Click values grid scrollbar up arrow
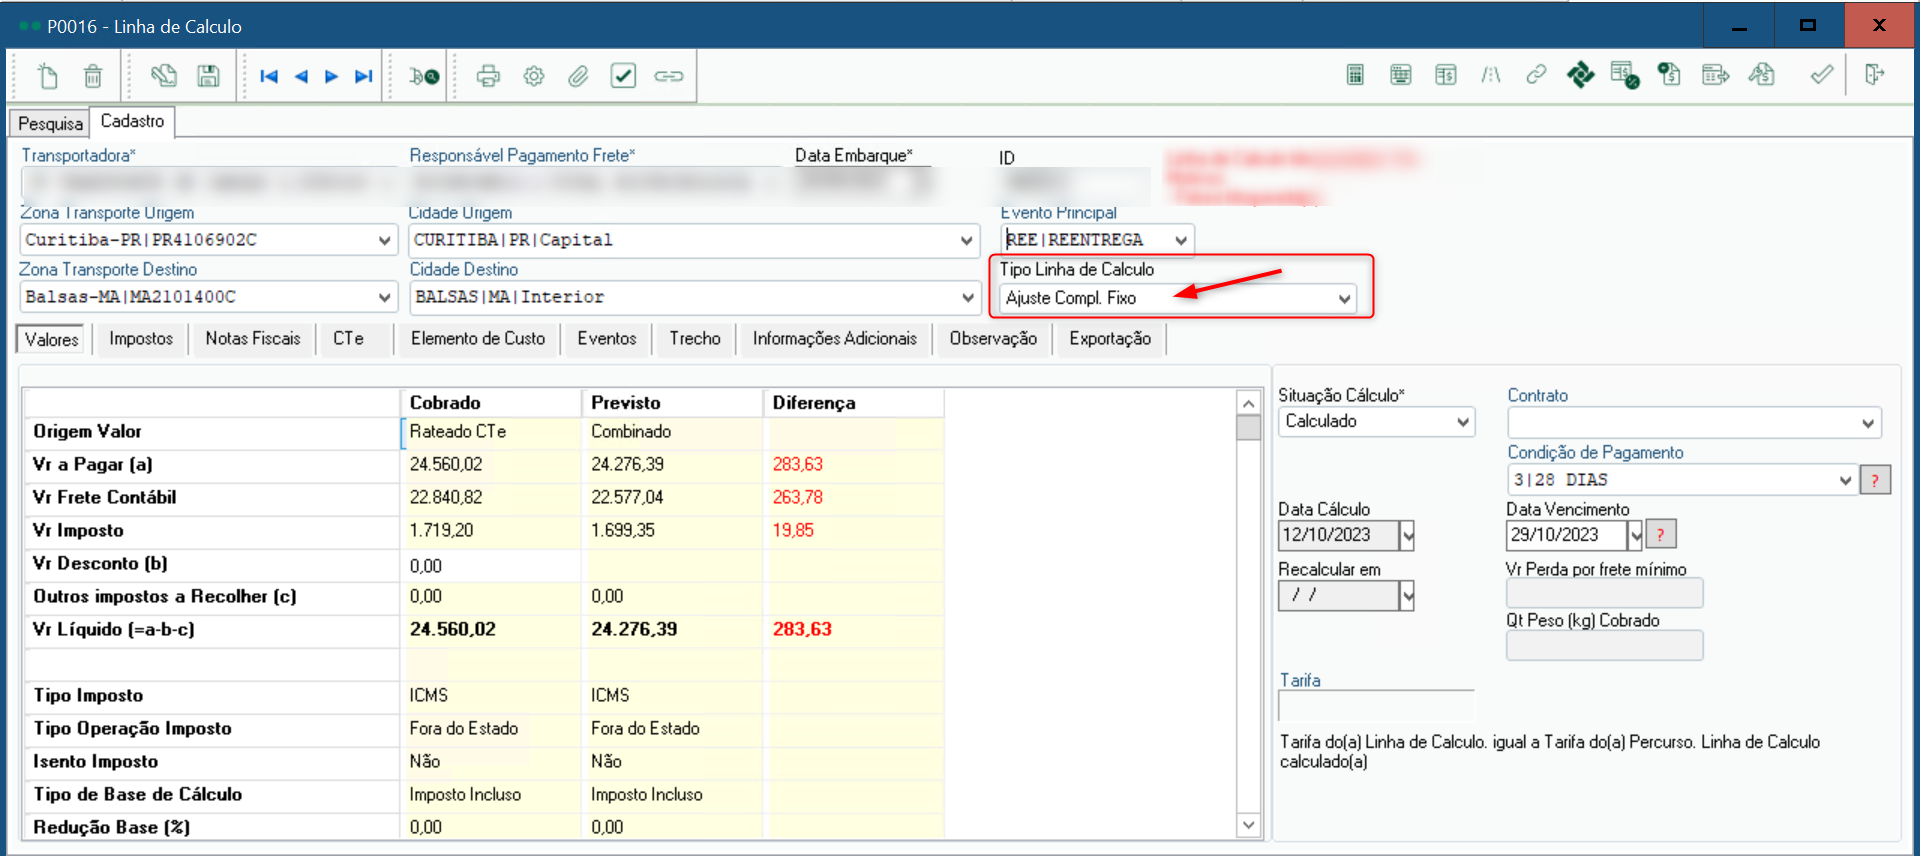The width and height of the screenshot is (1920, 856). click(1248, 403)
